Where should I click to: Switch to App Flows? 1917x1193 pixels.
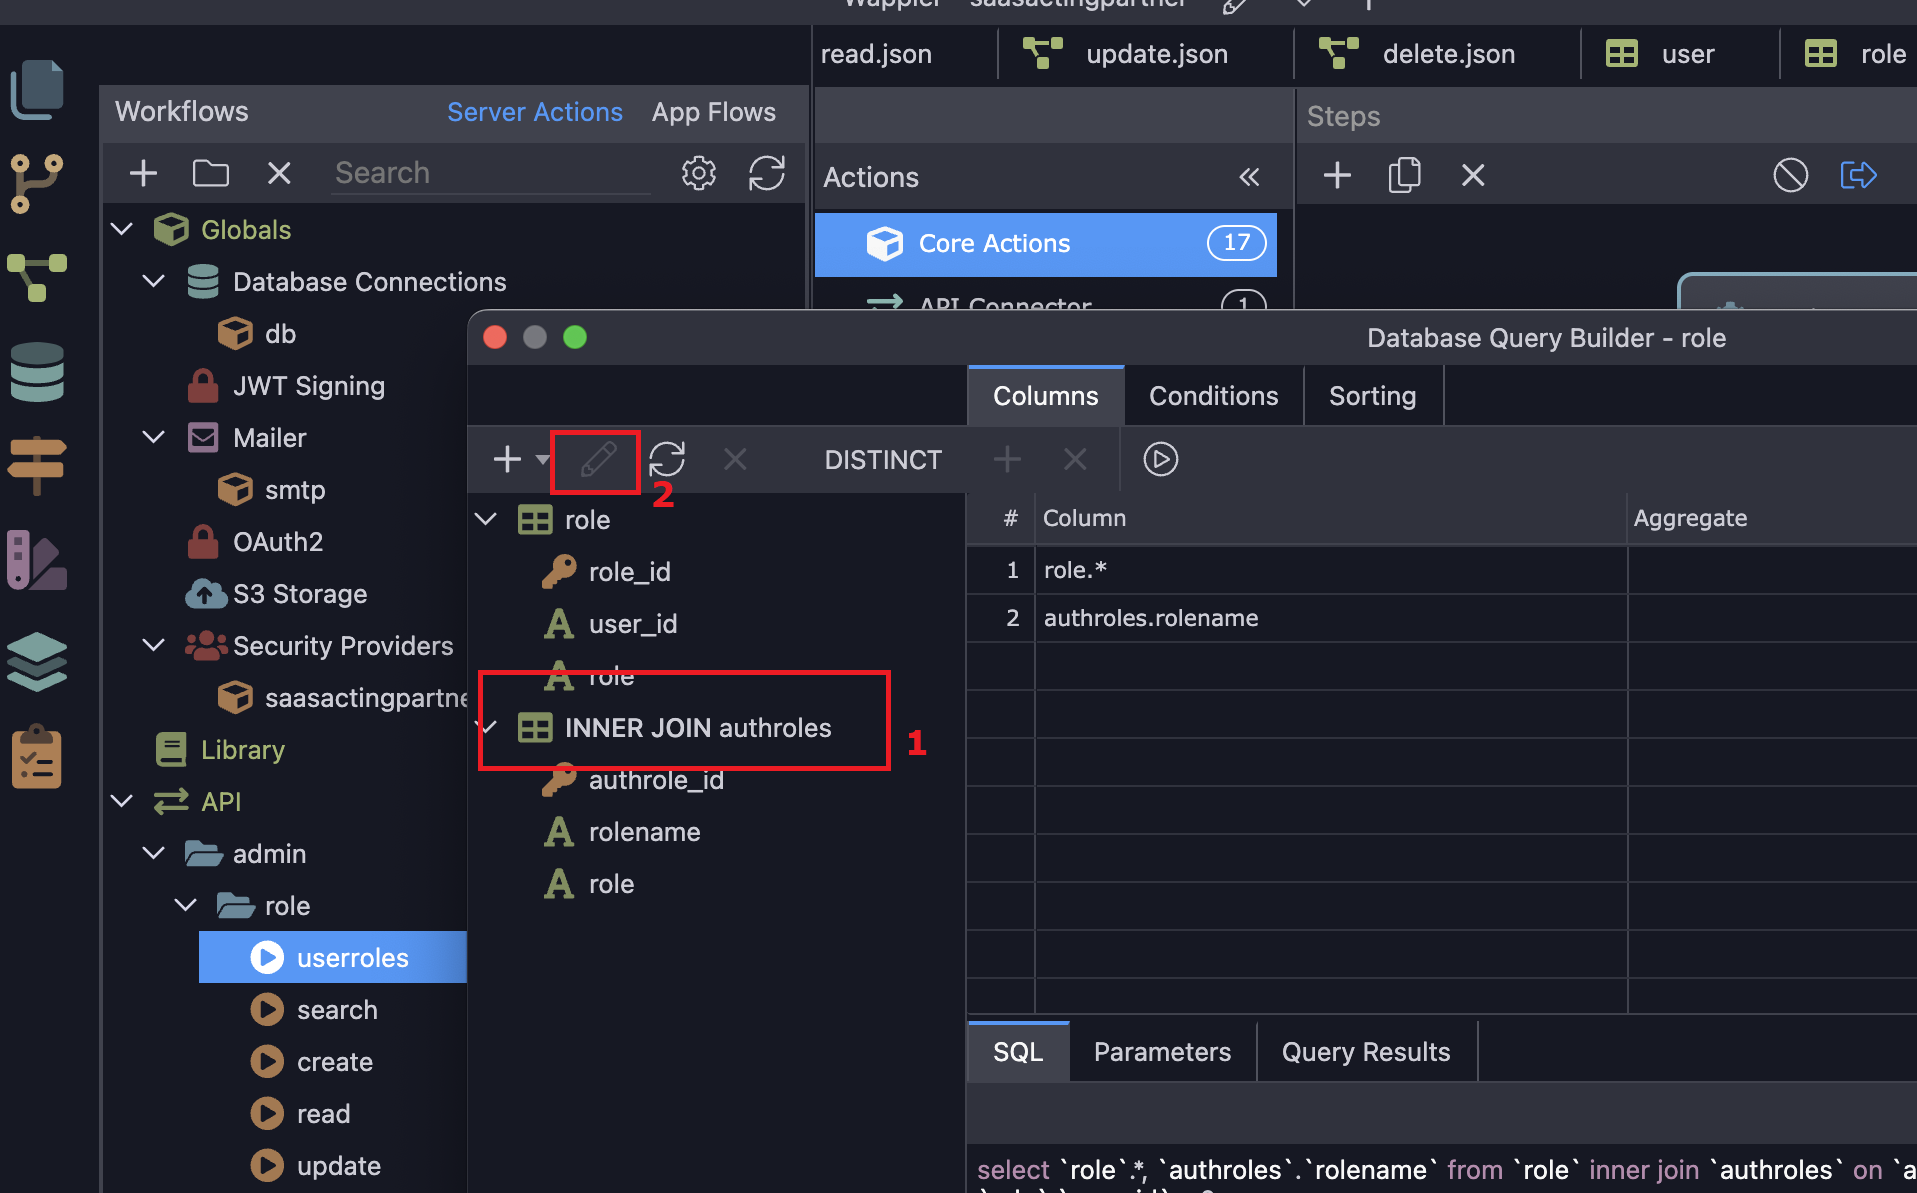point(714,112)
